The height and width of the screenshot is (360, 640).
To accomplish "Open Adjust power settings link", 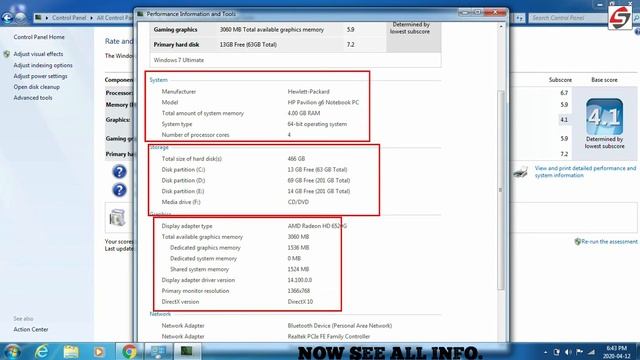I will [x=40, y=76].
